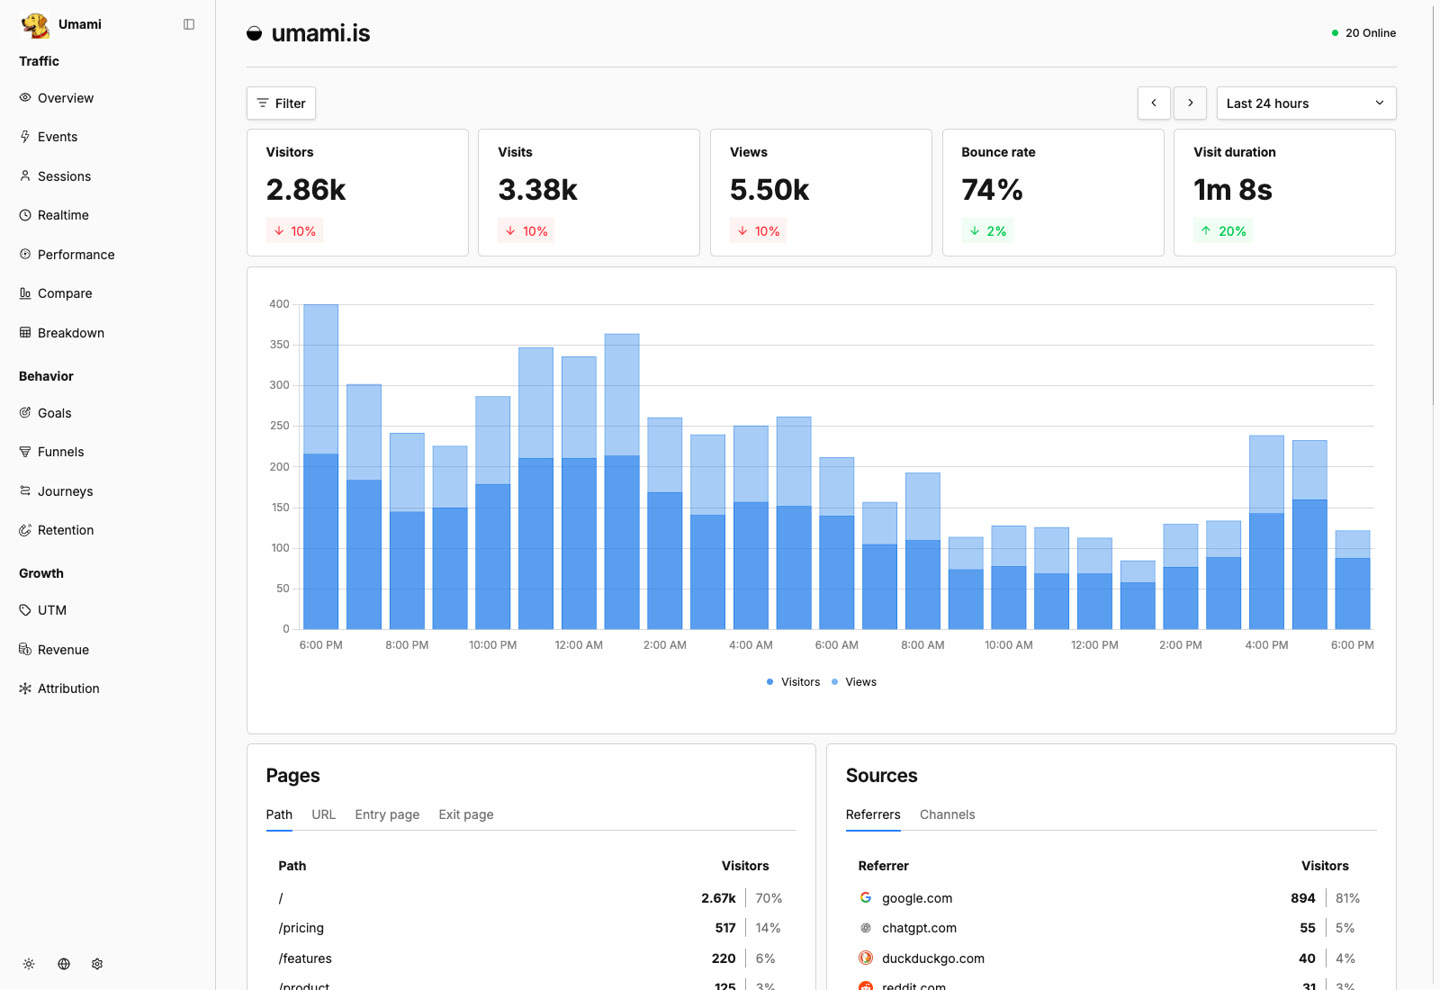1440x990 pixels.
Task: Click the chatgpt.com referrer favicon
Action: [866, 928]
